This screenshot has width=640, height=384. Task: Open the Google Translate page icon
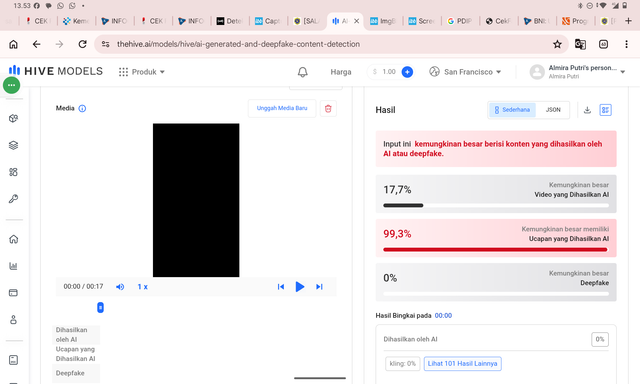pos(580,44)
